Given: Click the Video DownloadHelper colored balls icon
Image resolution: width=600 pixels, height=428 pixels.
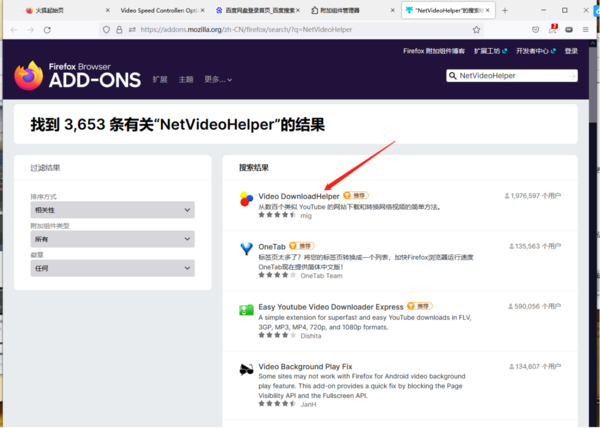Looking at the screenshot, I should click(x=246, y=200).
